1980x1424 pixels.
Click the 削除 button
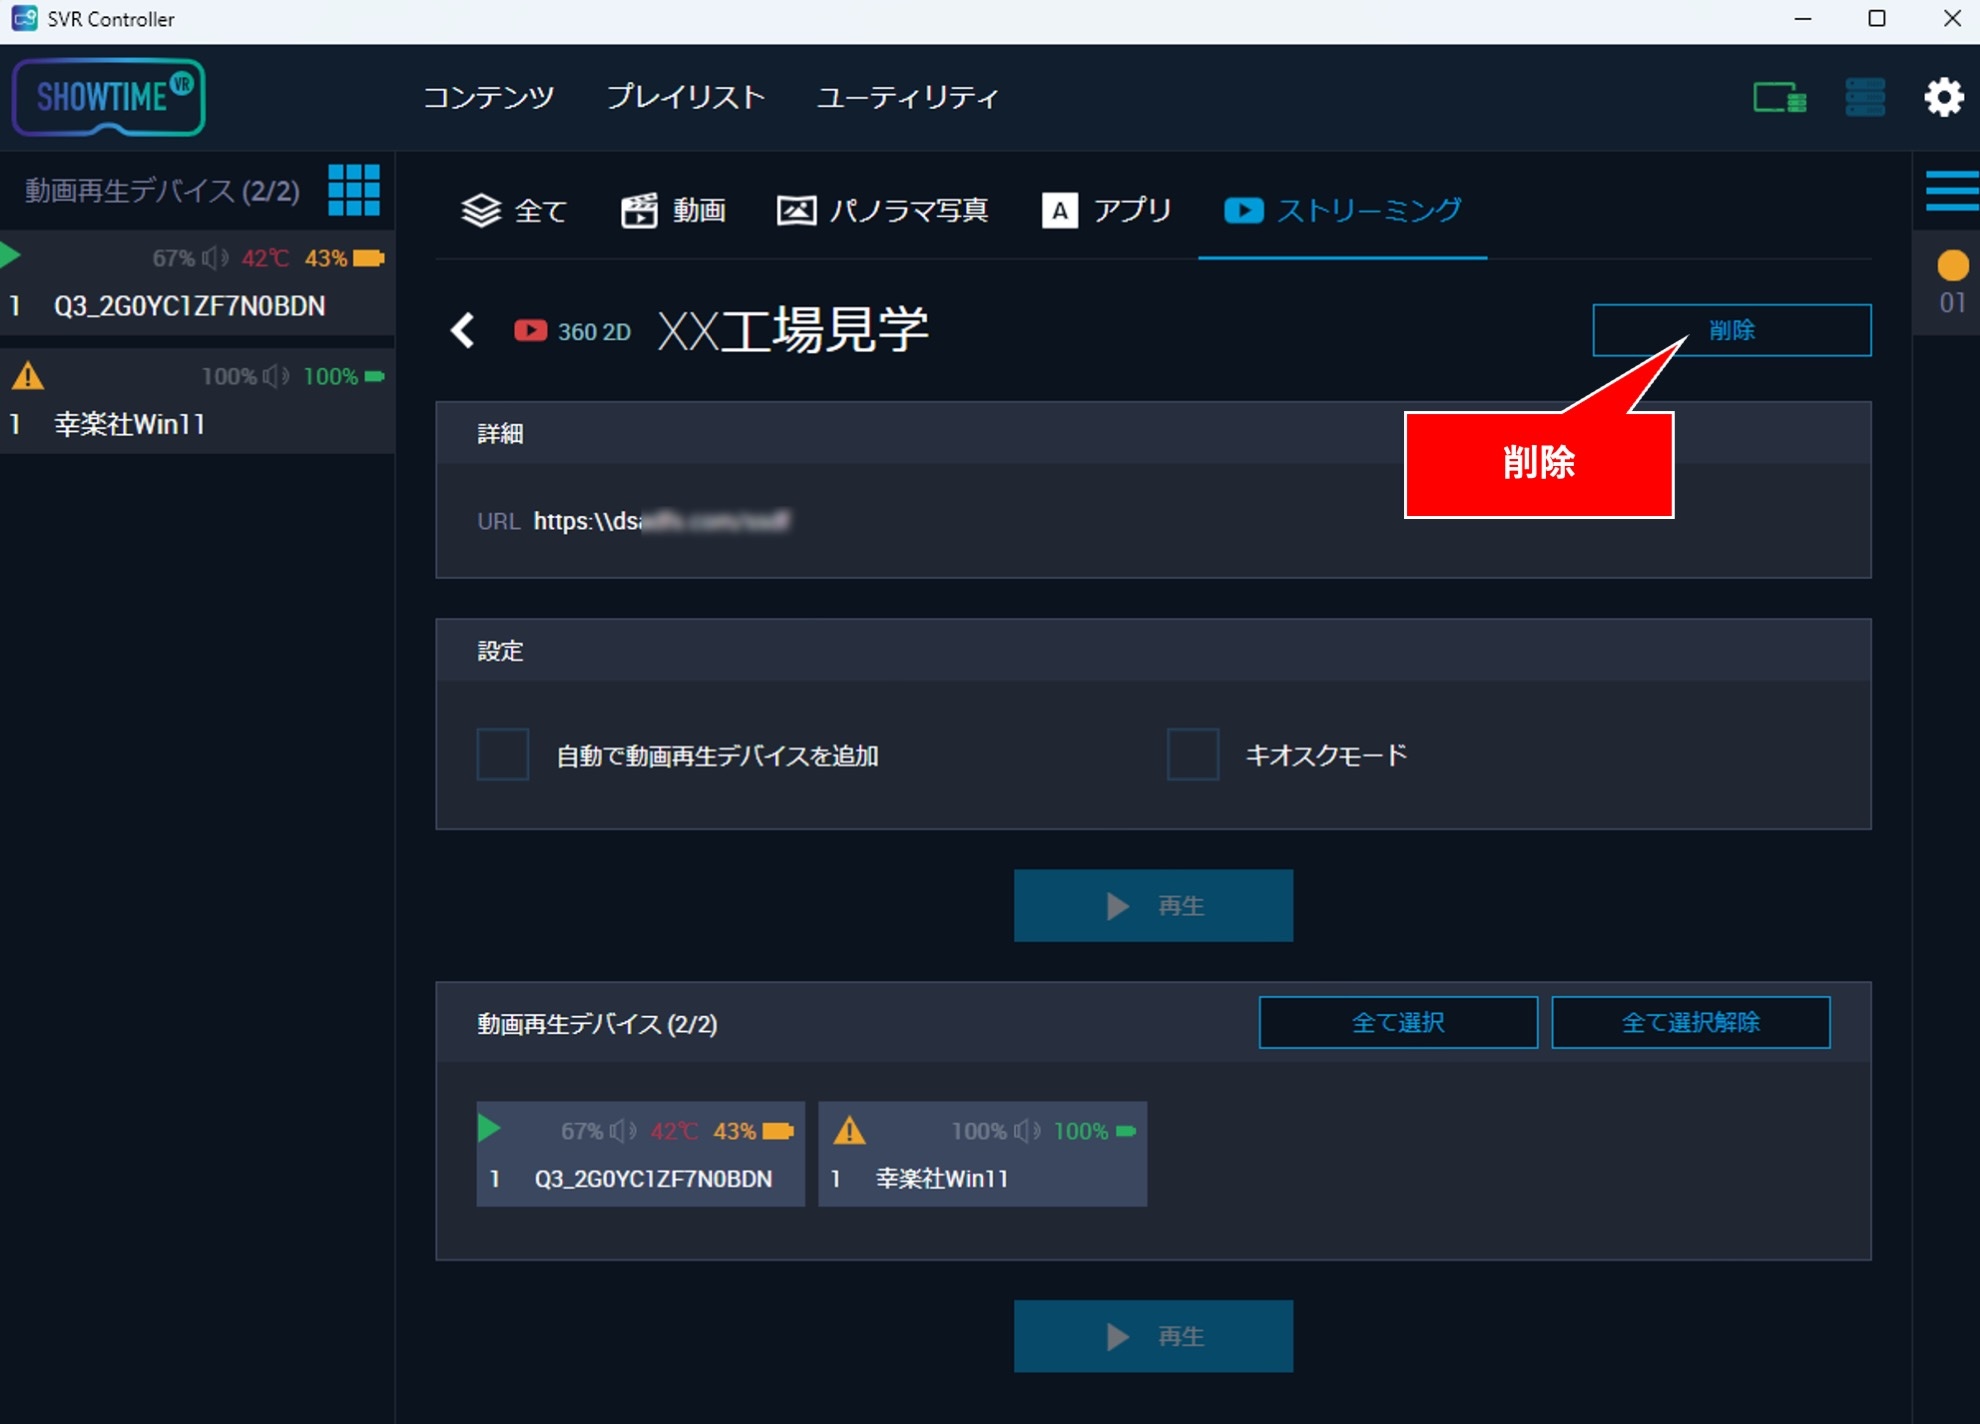1731,330
